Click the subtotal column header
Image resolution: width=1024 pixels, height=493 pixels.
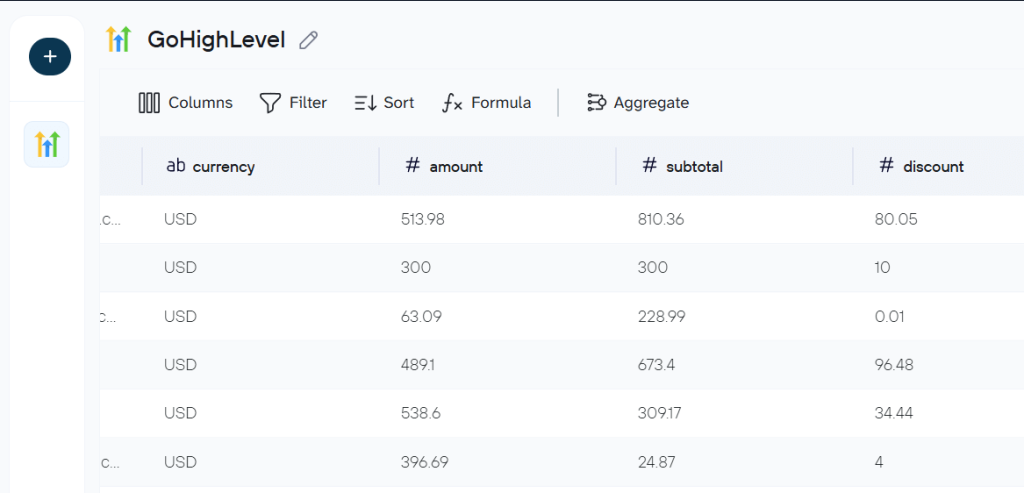[694, 167]
